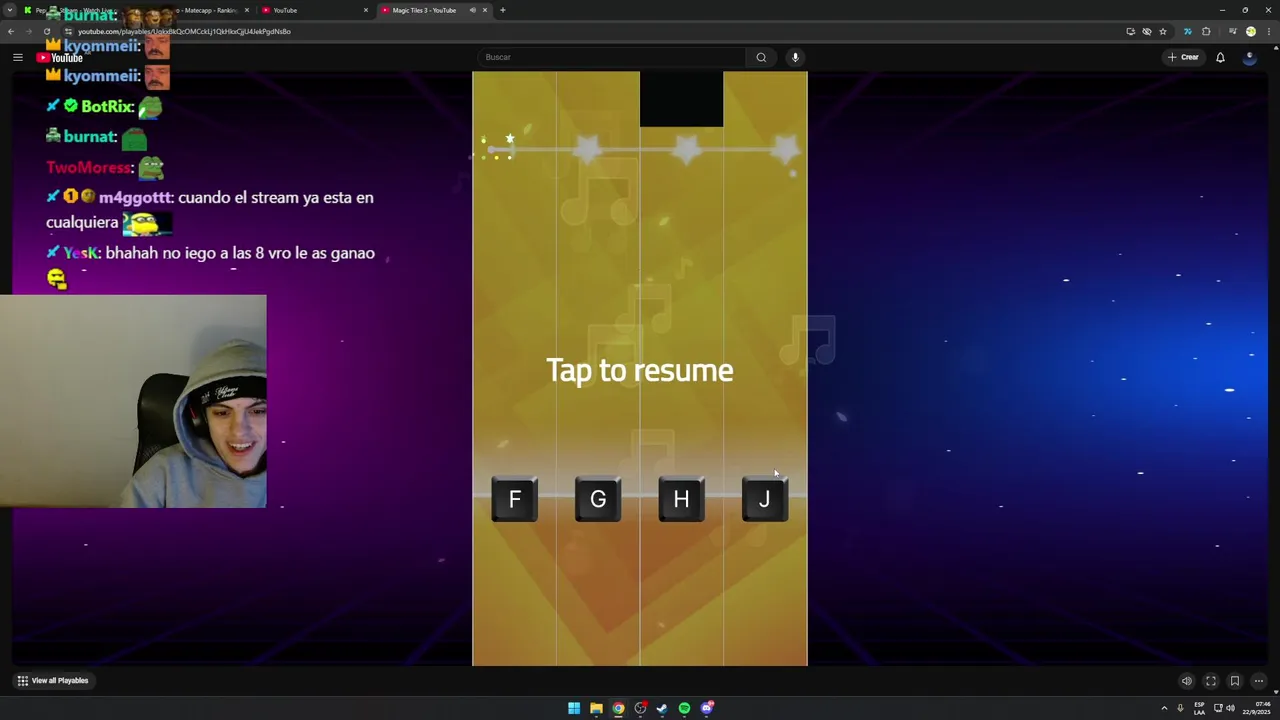The height and width of the screenshot is (720, 1280).
Task: Click the address bar URL
Action: 184,31
